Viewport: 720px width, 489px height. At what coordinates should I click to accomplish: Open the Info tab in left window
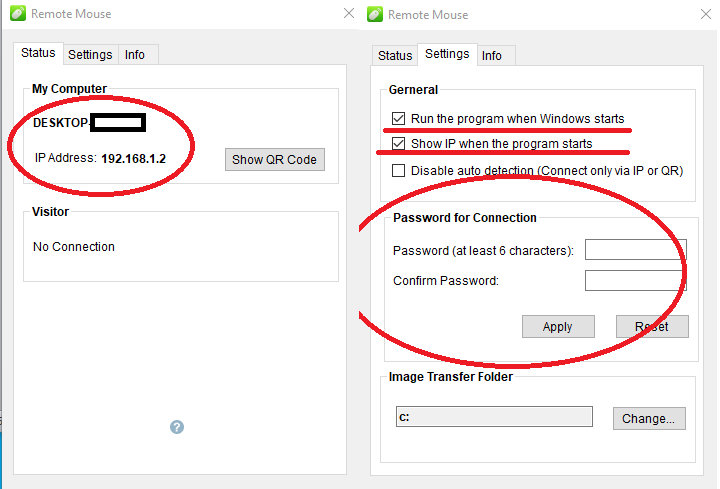tap(135, 55)
